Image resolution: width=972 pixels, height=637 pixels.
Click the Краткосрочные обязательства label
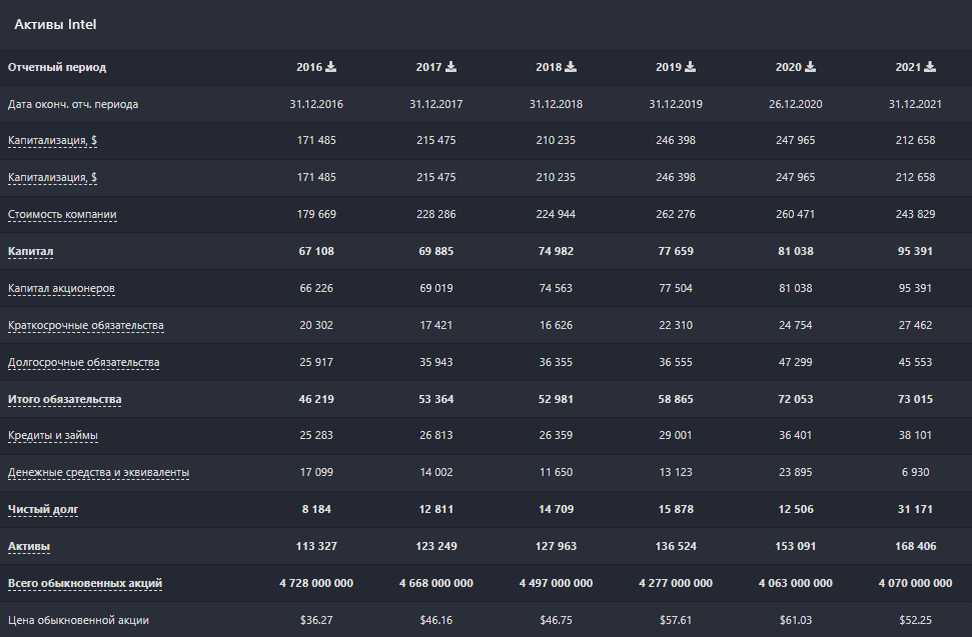click(x=86, y=325)
